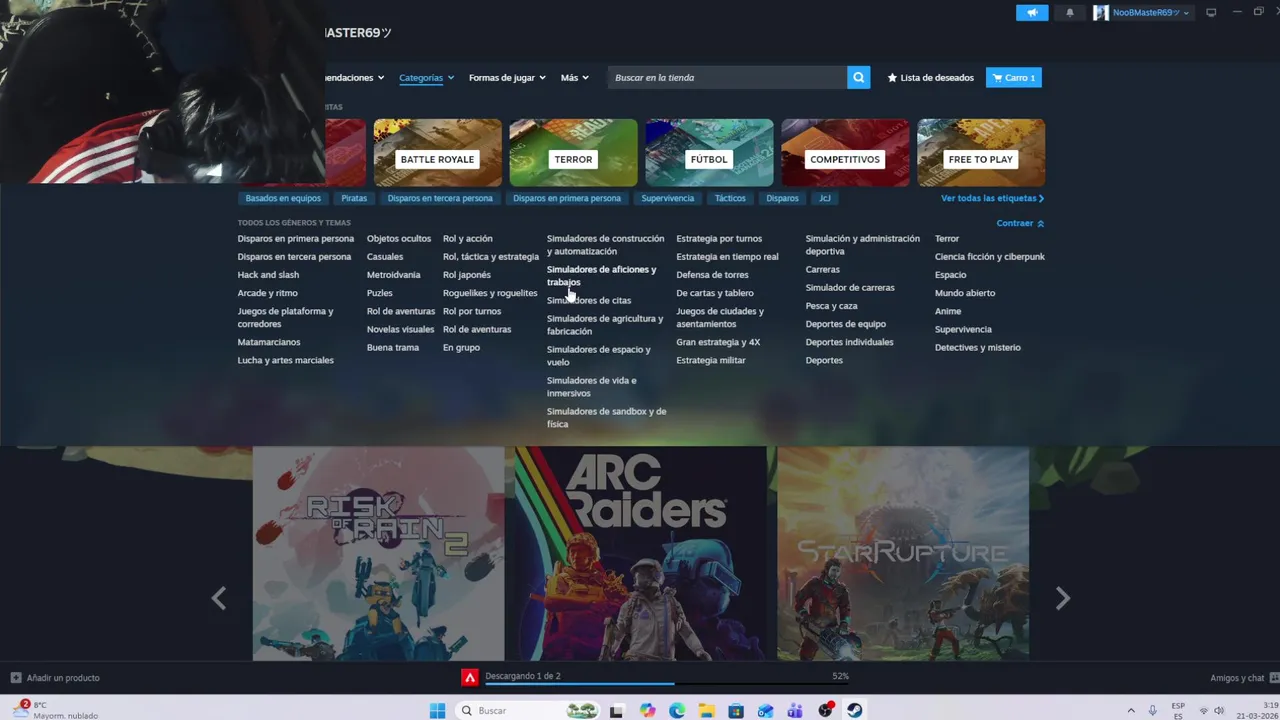The height and width of the screenshot is (720, 1280).
Task: Open Ciencia ficción y ciberpunk genre
Action: coord(990,256)
